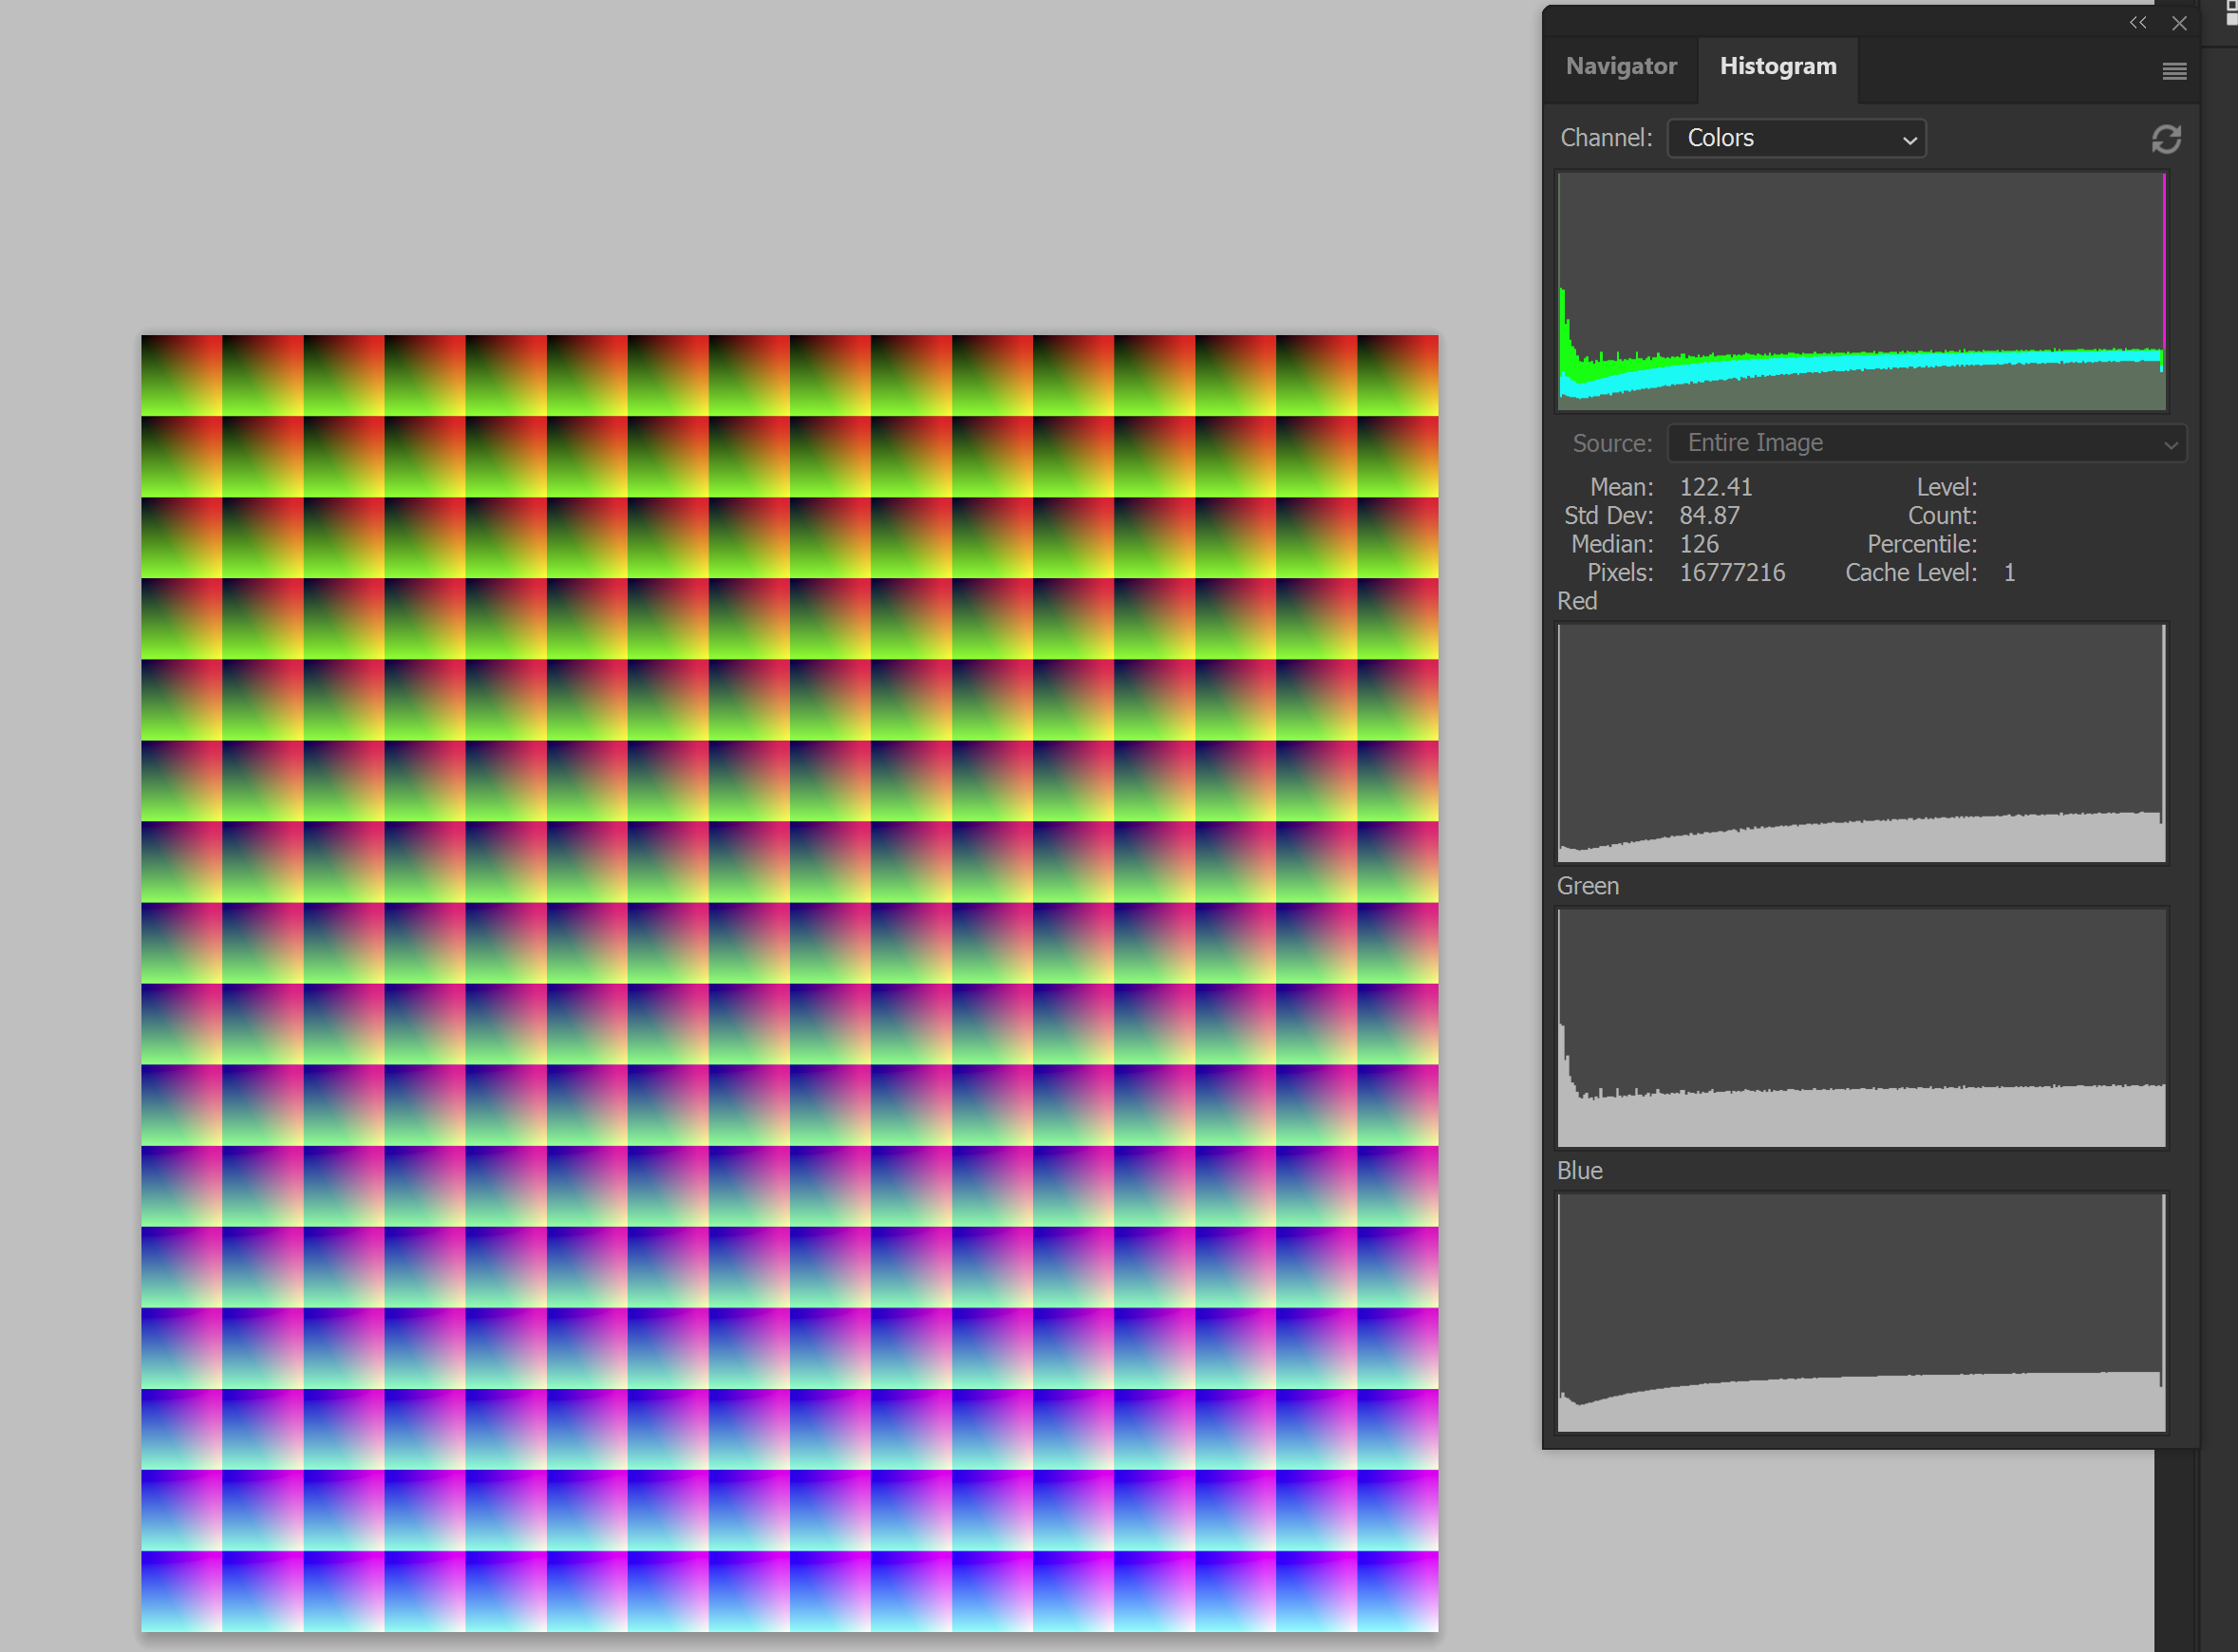This screenshot has height=1652, width=2238.
Task: Select the Histogram tab
Action: click(x=1777, y=67)
